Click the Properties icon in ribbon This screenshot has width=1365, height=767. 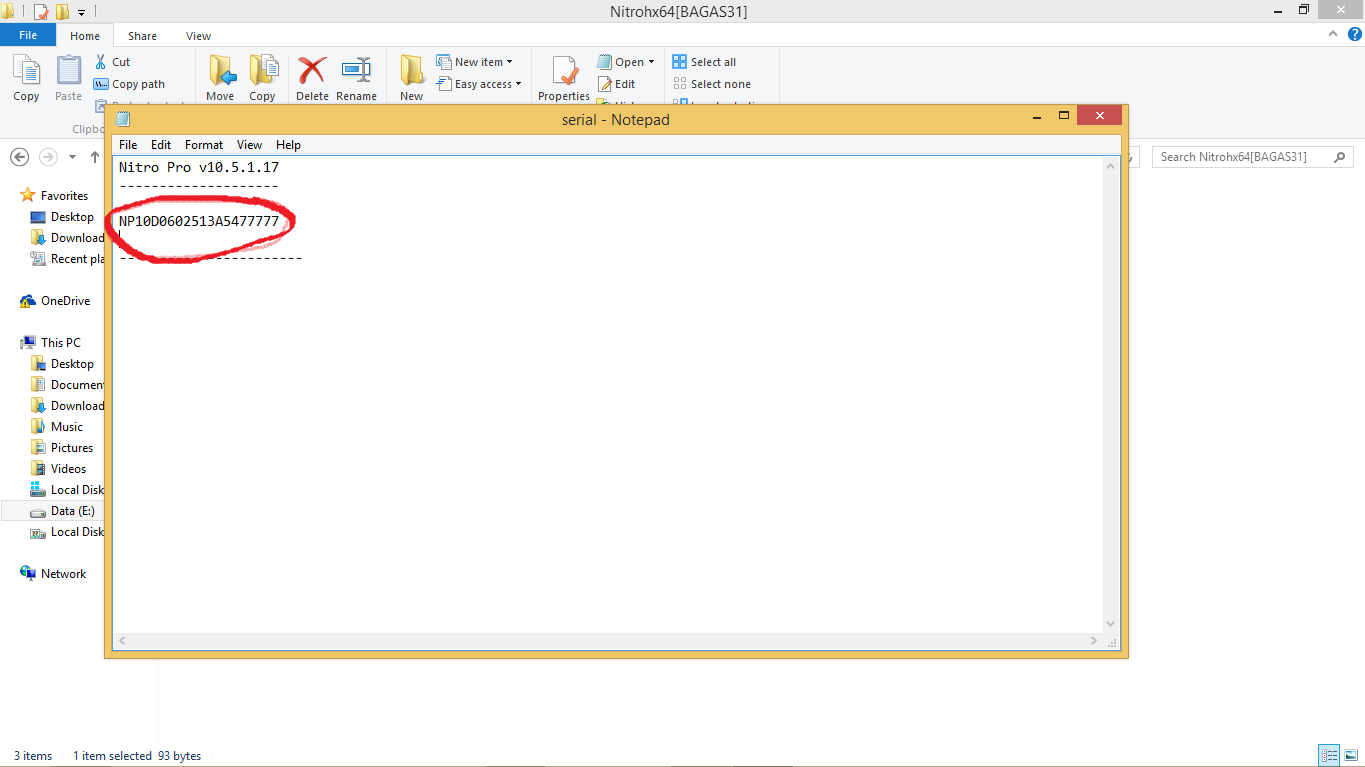point(565,71)
